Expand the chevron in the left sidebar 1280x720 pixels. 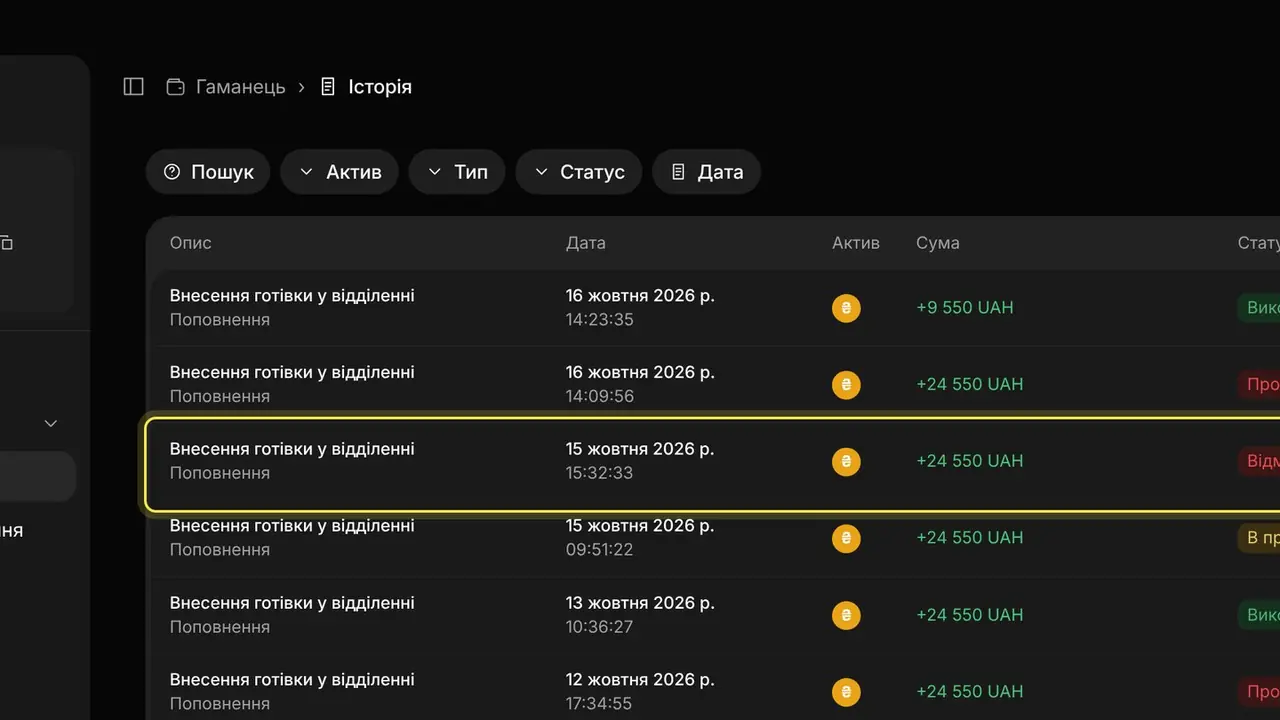click(51, 424)
